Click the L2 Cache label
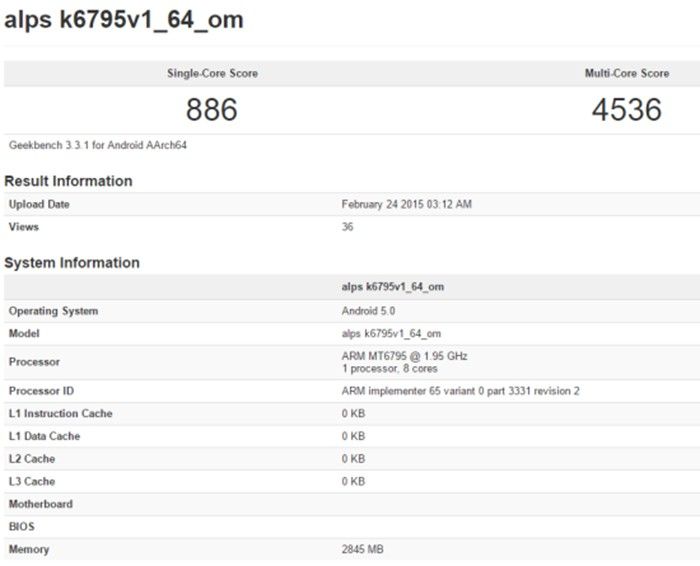The height and width of the screenshot is (566, 700). pos(32,459)
